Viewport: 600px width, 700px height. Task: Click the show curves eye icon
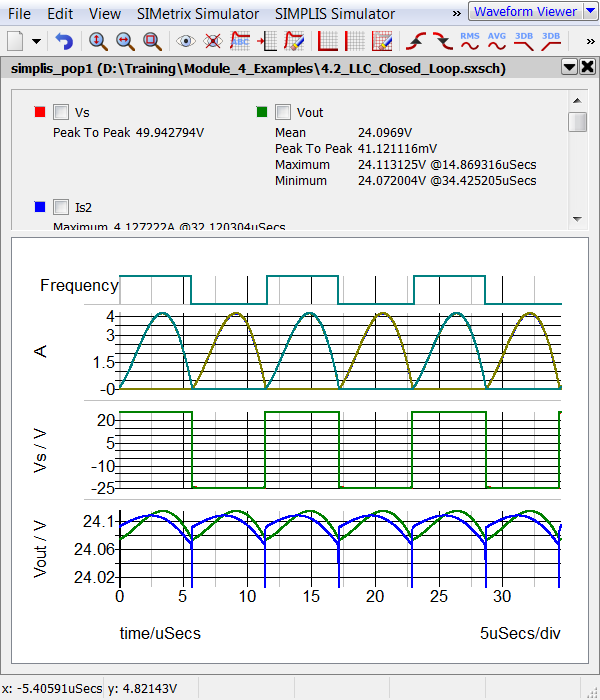pyautogui.click(x=185, y=42)
